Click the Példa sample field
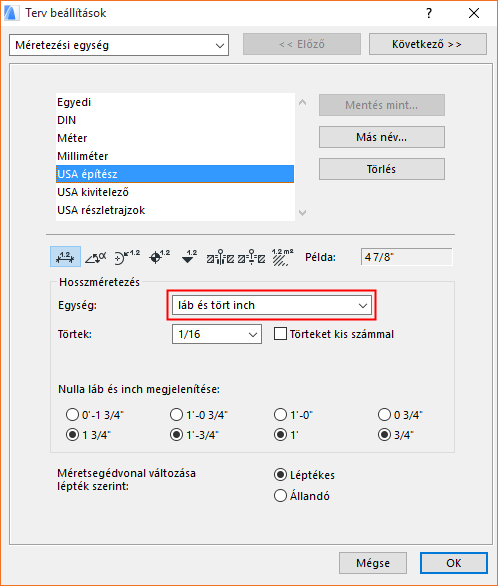 (x=406, y=257)
